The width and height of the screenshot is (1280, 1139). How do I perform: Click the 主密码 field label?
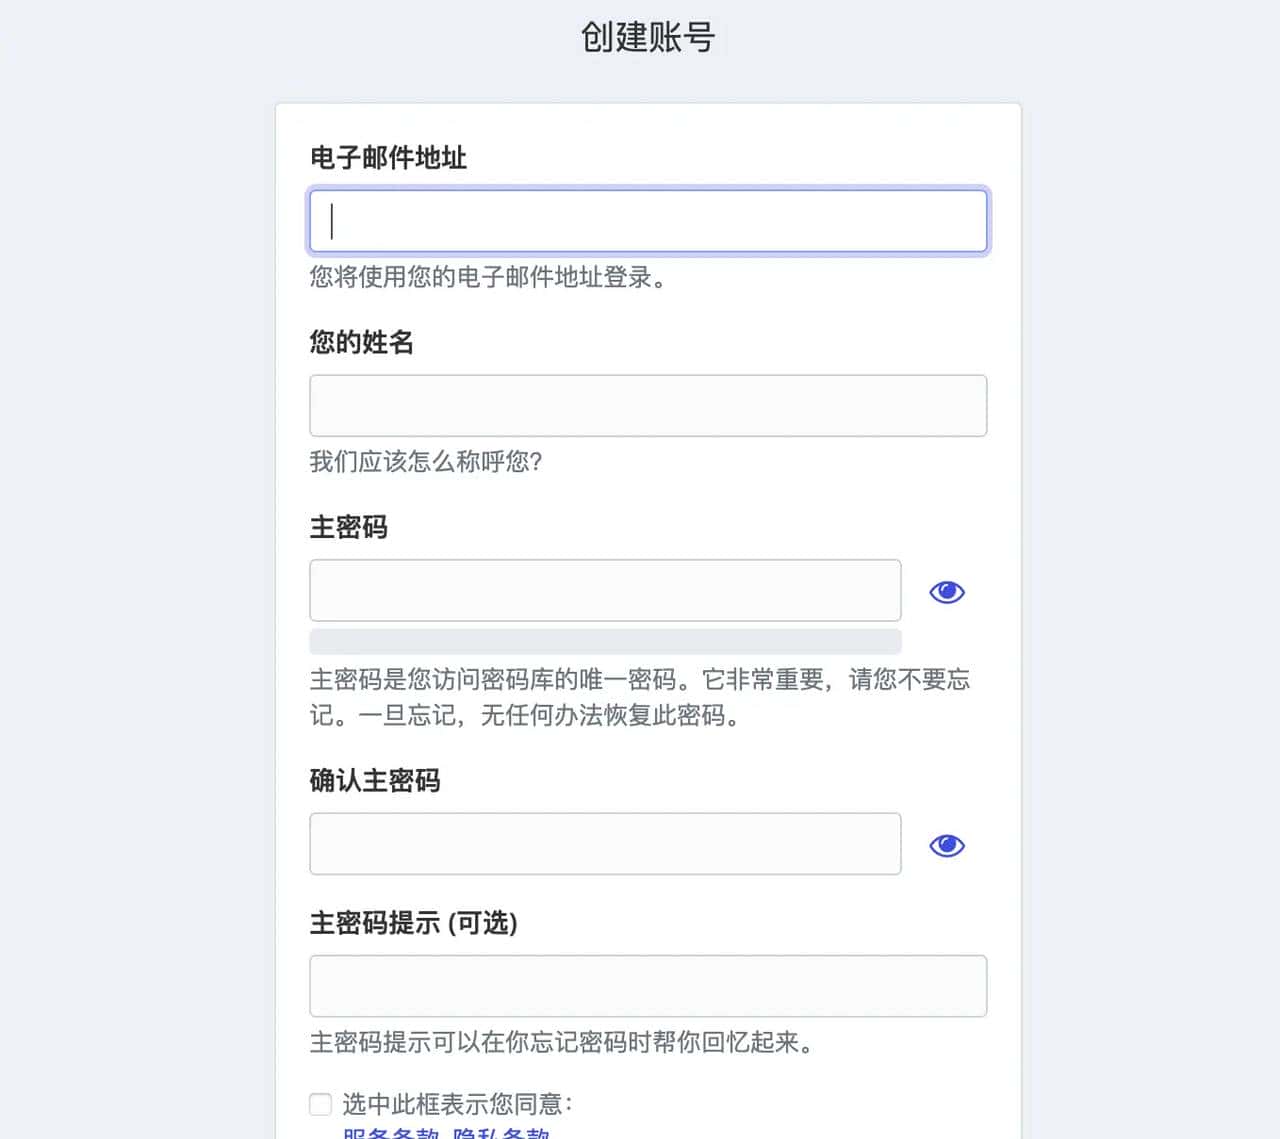point(347,527)
